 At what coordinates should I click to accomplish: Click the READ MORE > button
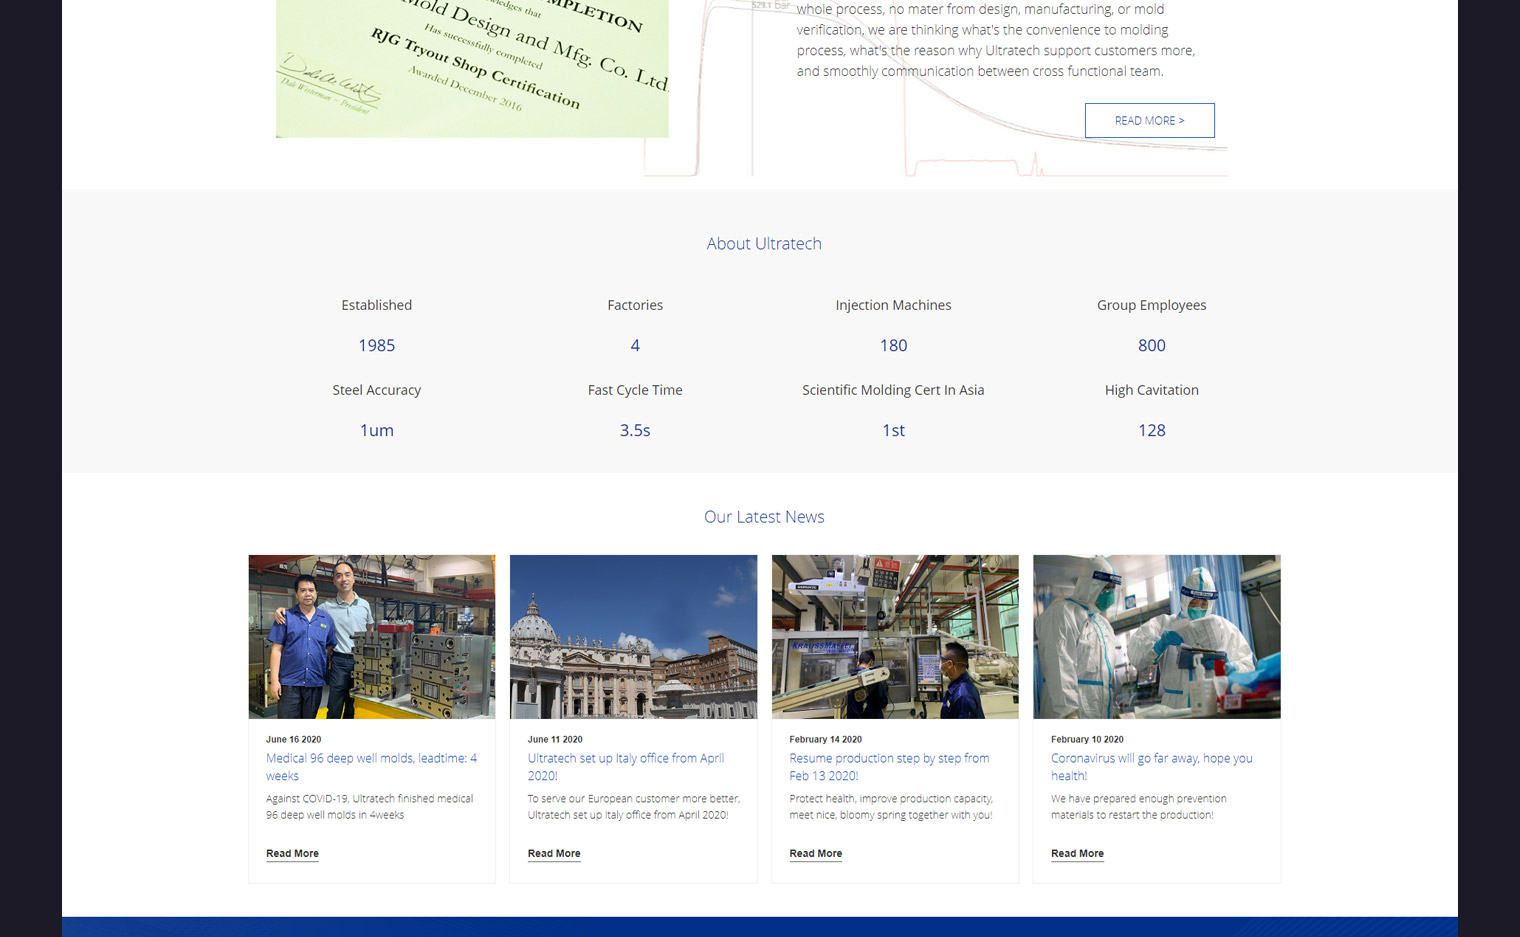point(1149,121)
